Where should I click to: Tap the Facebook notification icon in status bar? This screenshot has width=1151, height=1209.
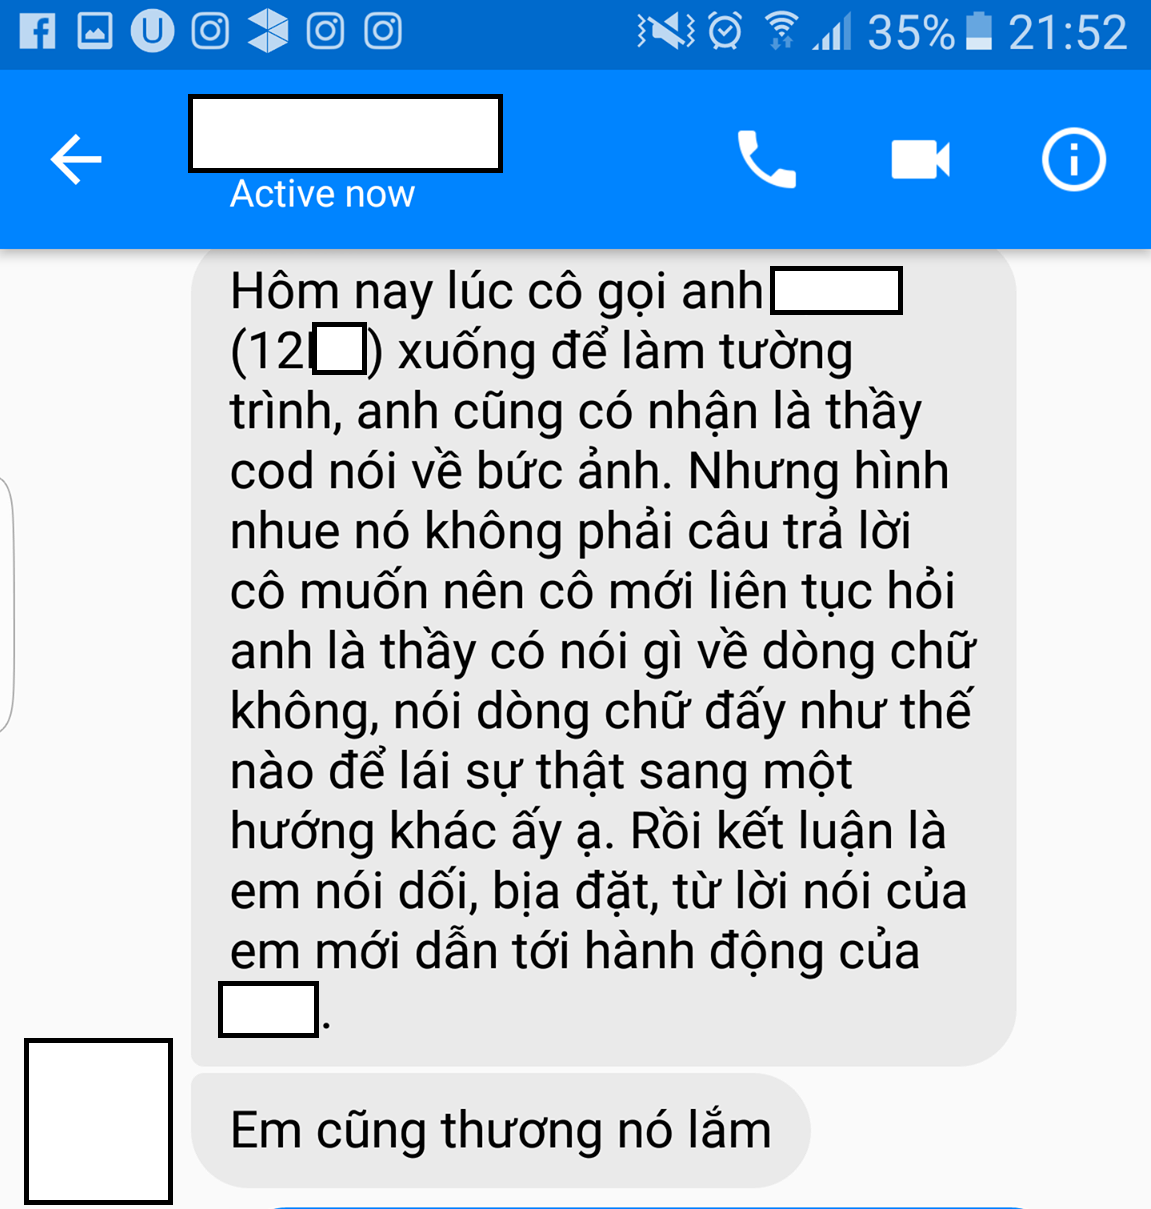pyautogui.click(x=37, y=32)
